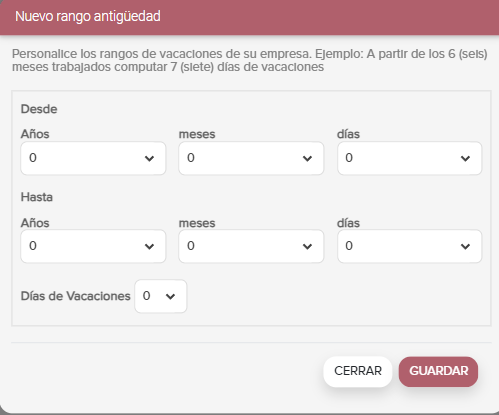Click the Días de Vacaciones label
The width and height of the screenshot is (499, 415).
click(x=76, y=296)
